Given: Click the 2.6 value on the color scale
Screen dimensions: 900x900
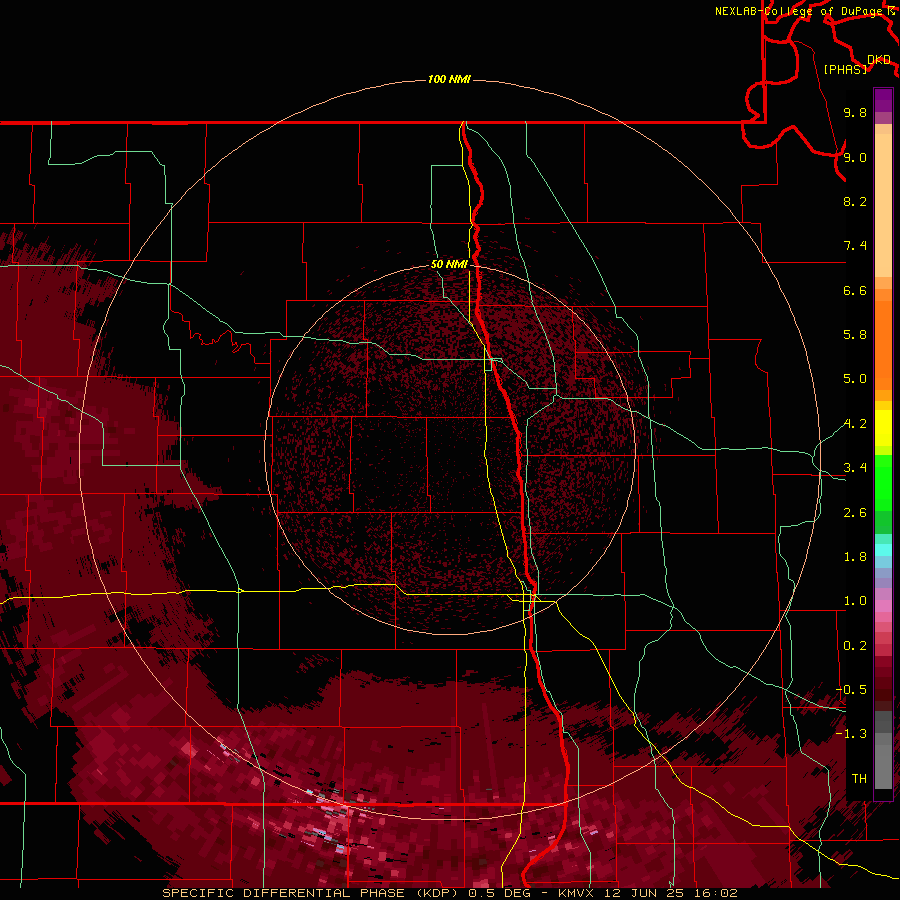Looking at the screenshot, I should pyautogui.click(x=855, y=513).
